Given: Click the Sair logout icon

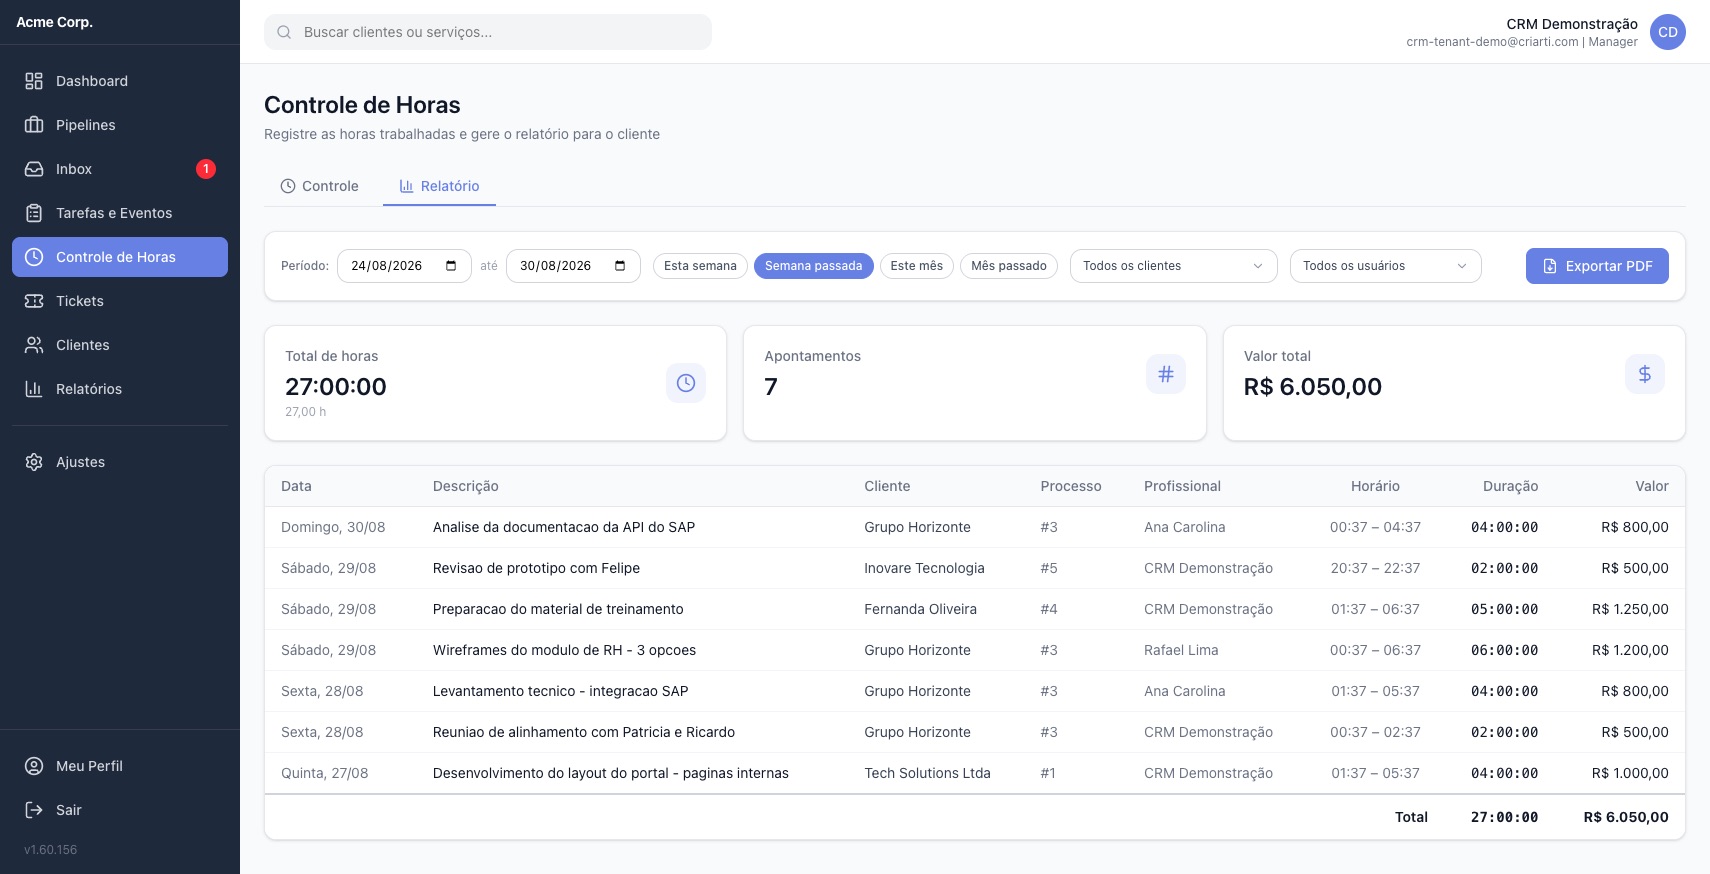Looking at the screenshot, I should click(34, 810).
